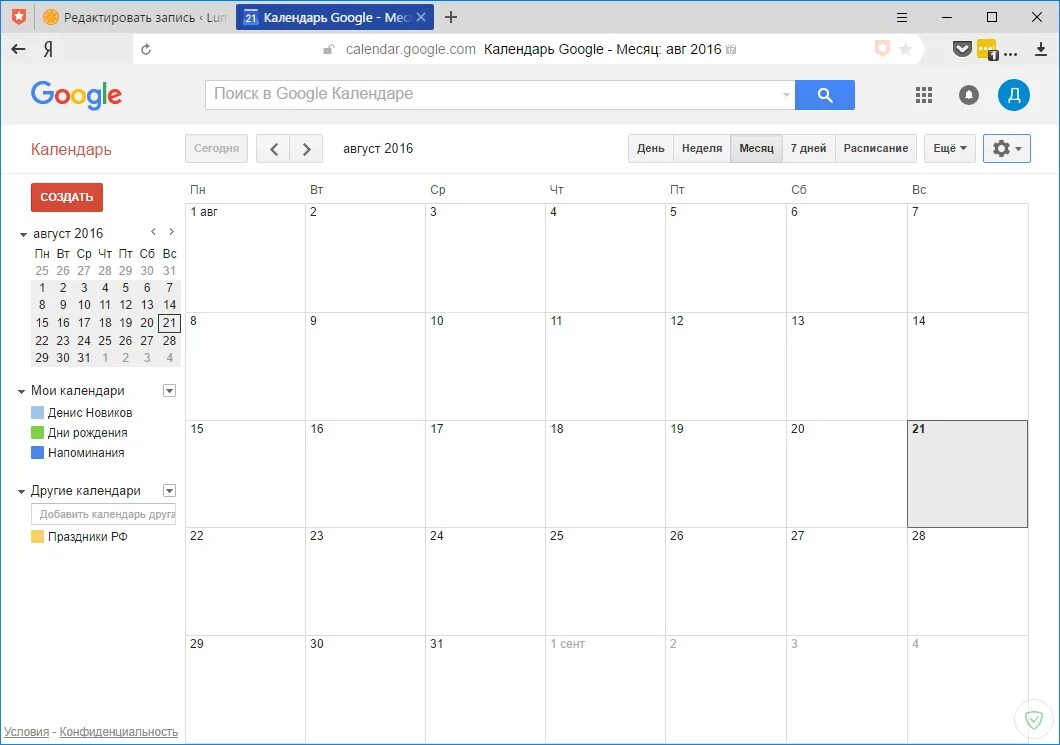The height and width of the screenshot is (745, 1060).
Task: Click the Google logo
Action: 76,95
